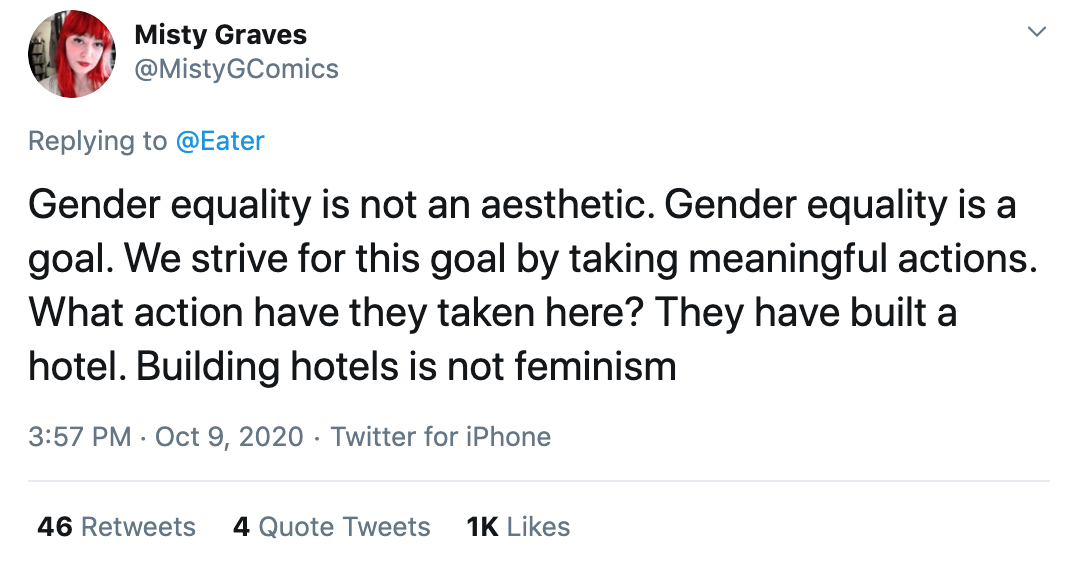Show the 4 Quote Tweets
Viewport: 1070px width, 566px height.
pos(332,526)
